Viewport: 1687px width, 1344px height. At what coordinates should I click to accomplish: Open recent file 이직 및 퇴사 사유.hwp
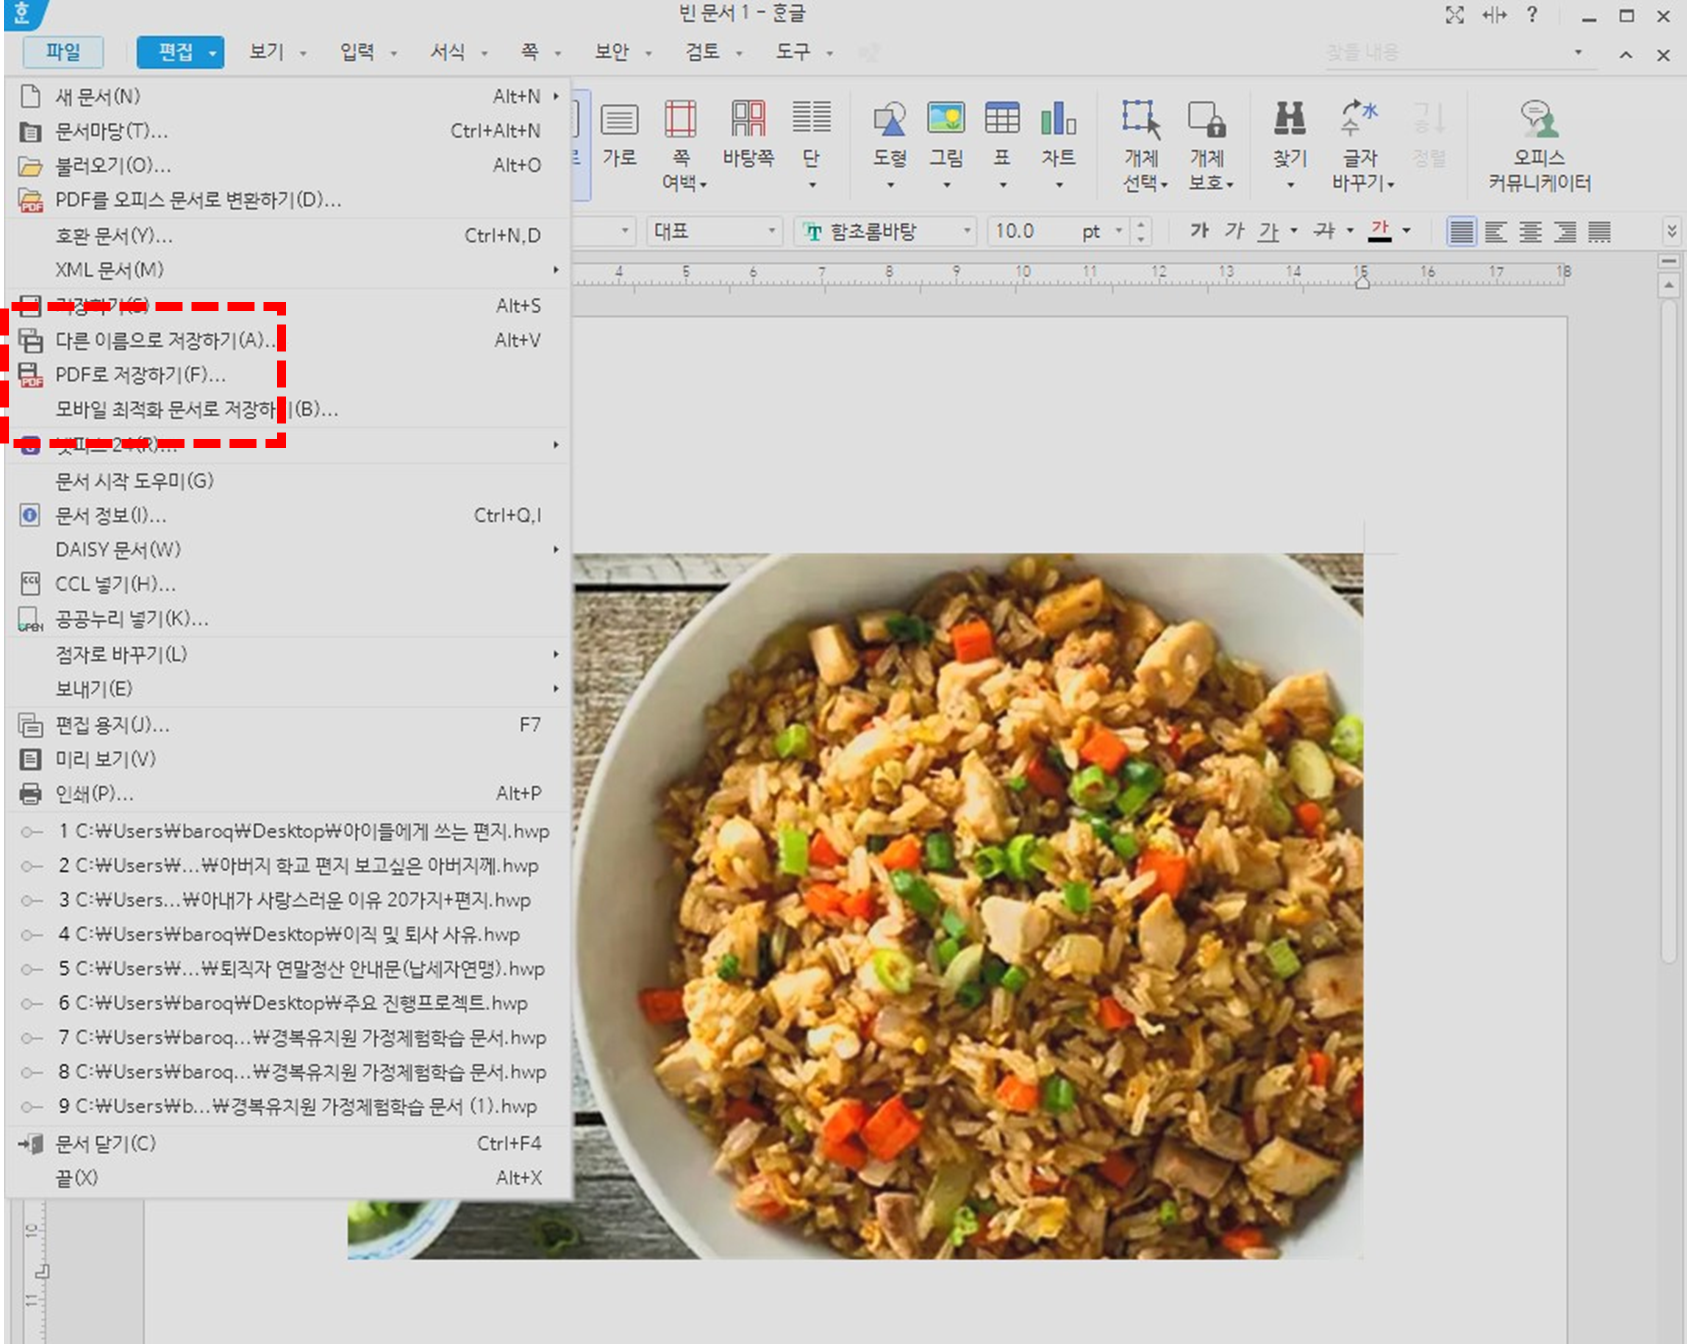click(x=289, y=934)
